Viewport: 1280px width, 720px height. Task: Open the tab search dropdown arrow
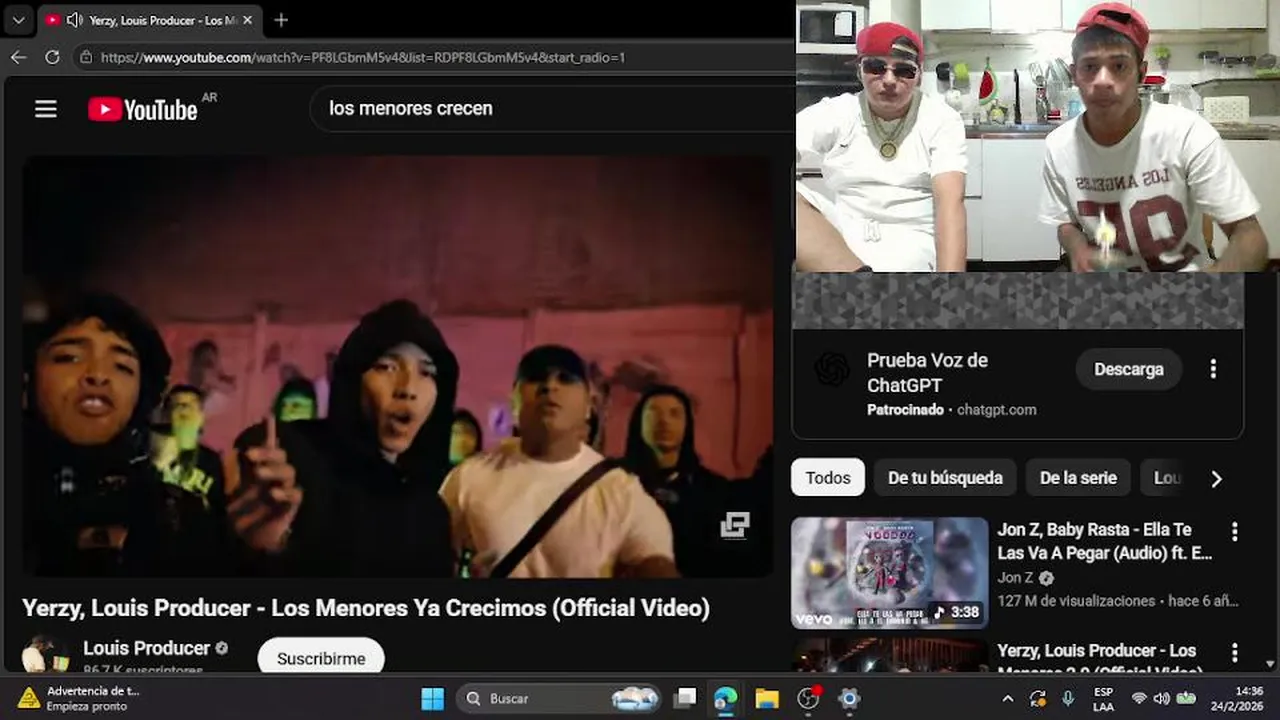[x=18, y=20]
